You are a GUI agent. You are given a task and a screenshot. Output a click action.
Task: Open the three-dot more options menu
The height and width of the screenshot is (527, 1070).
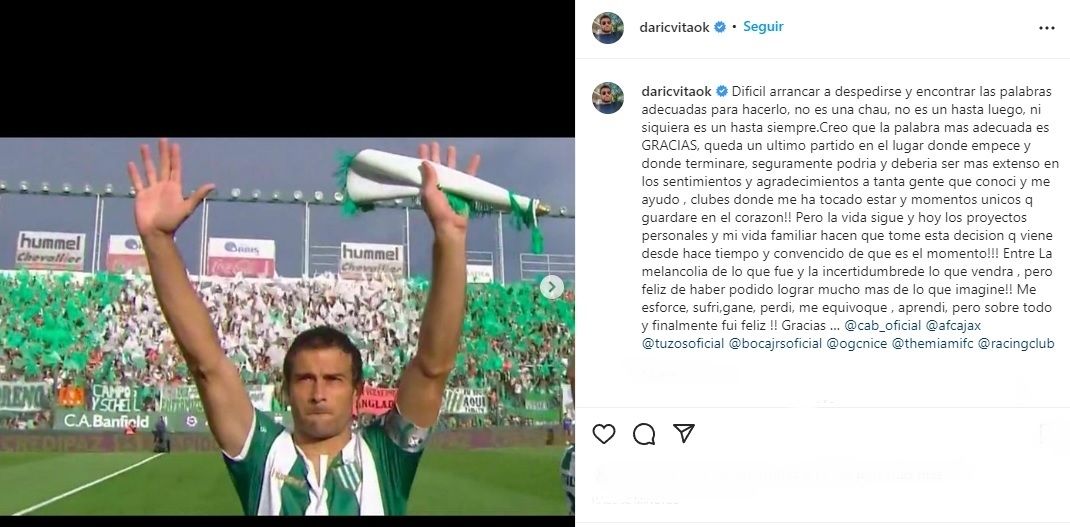click(x=1046, y=27)
